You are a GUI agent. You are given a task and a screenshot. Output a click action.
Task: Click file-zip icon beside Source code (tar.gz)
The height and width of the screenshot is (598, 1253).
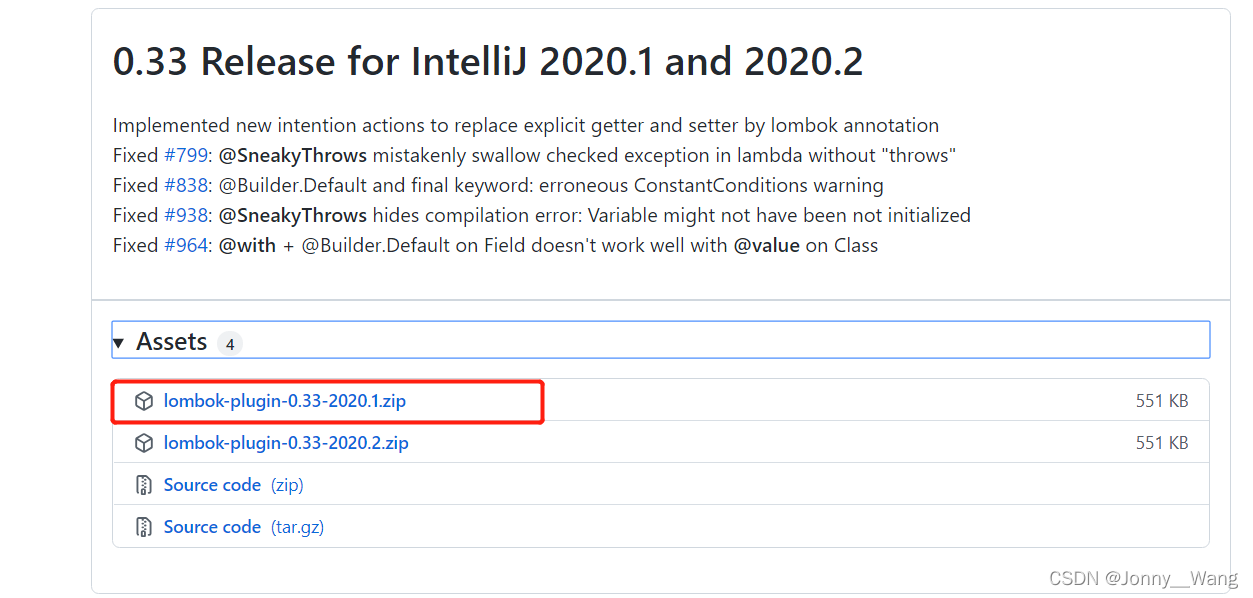pos(144,527)
